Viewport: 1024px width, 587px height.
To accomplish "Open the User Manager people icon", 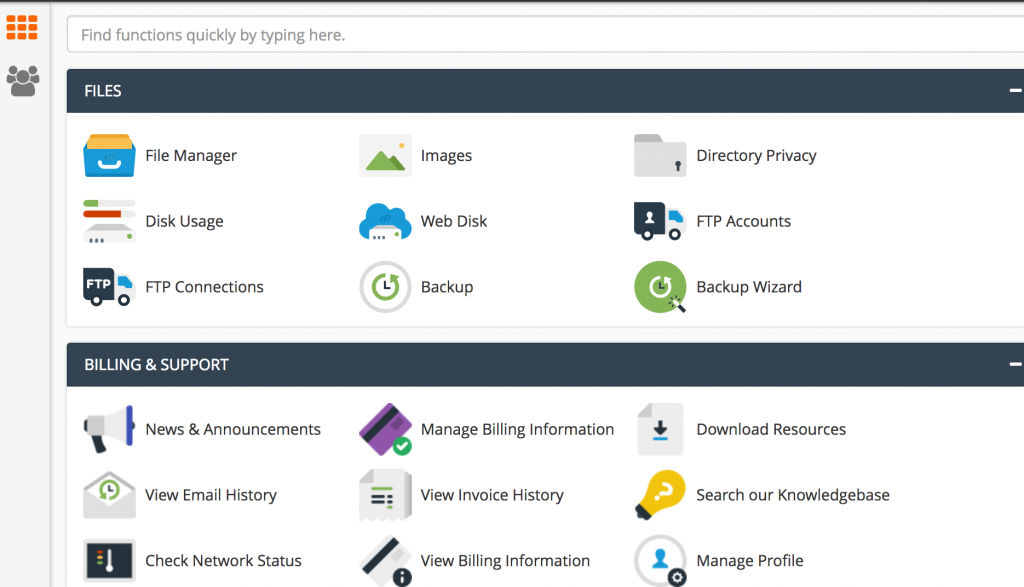I will [x=23, y=81].
